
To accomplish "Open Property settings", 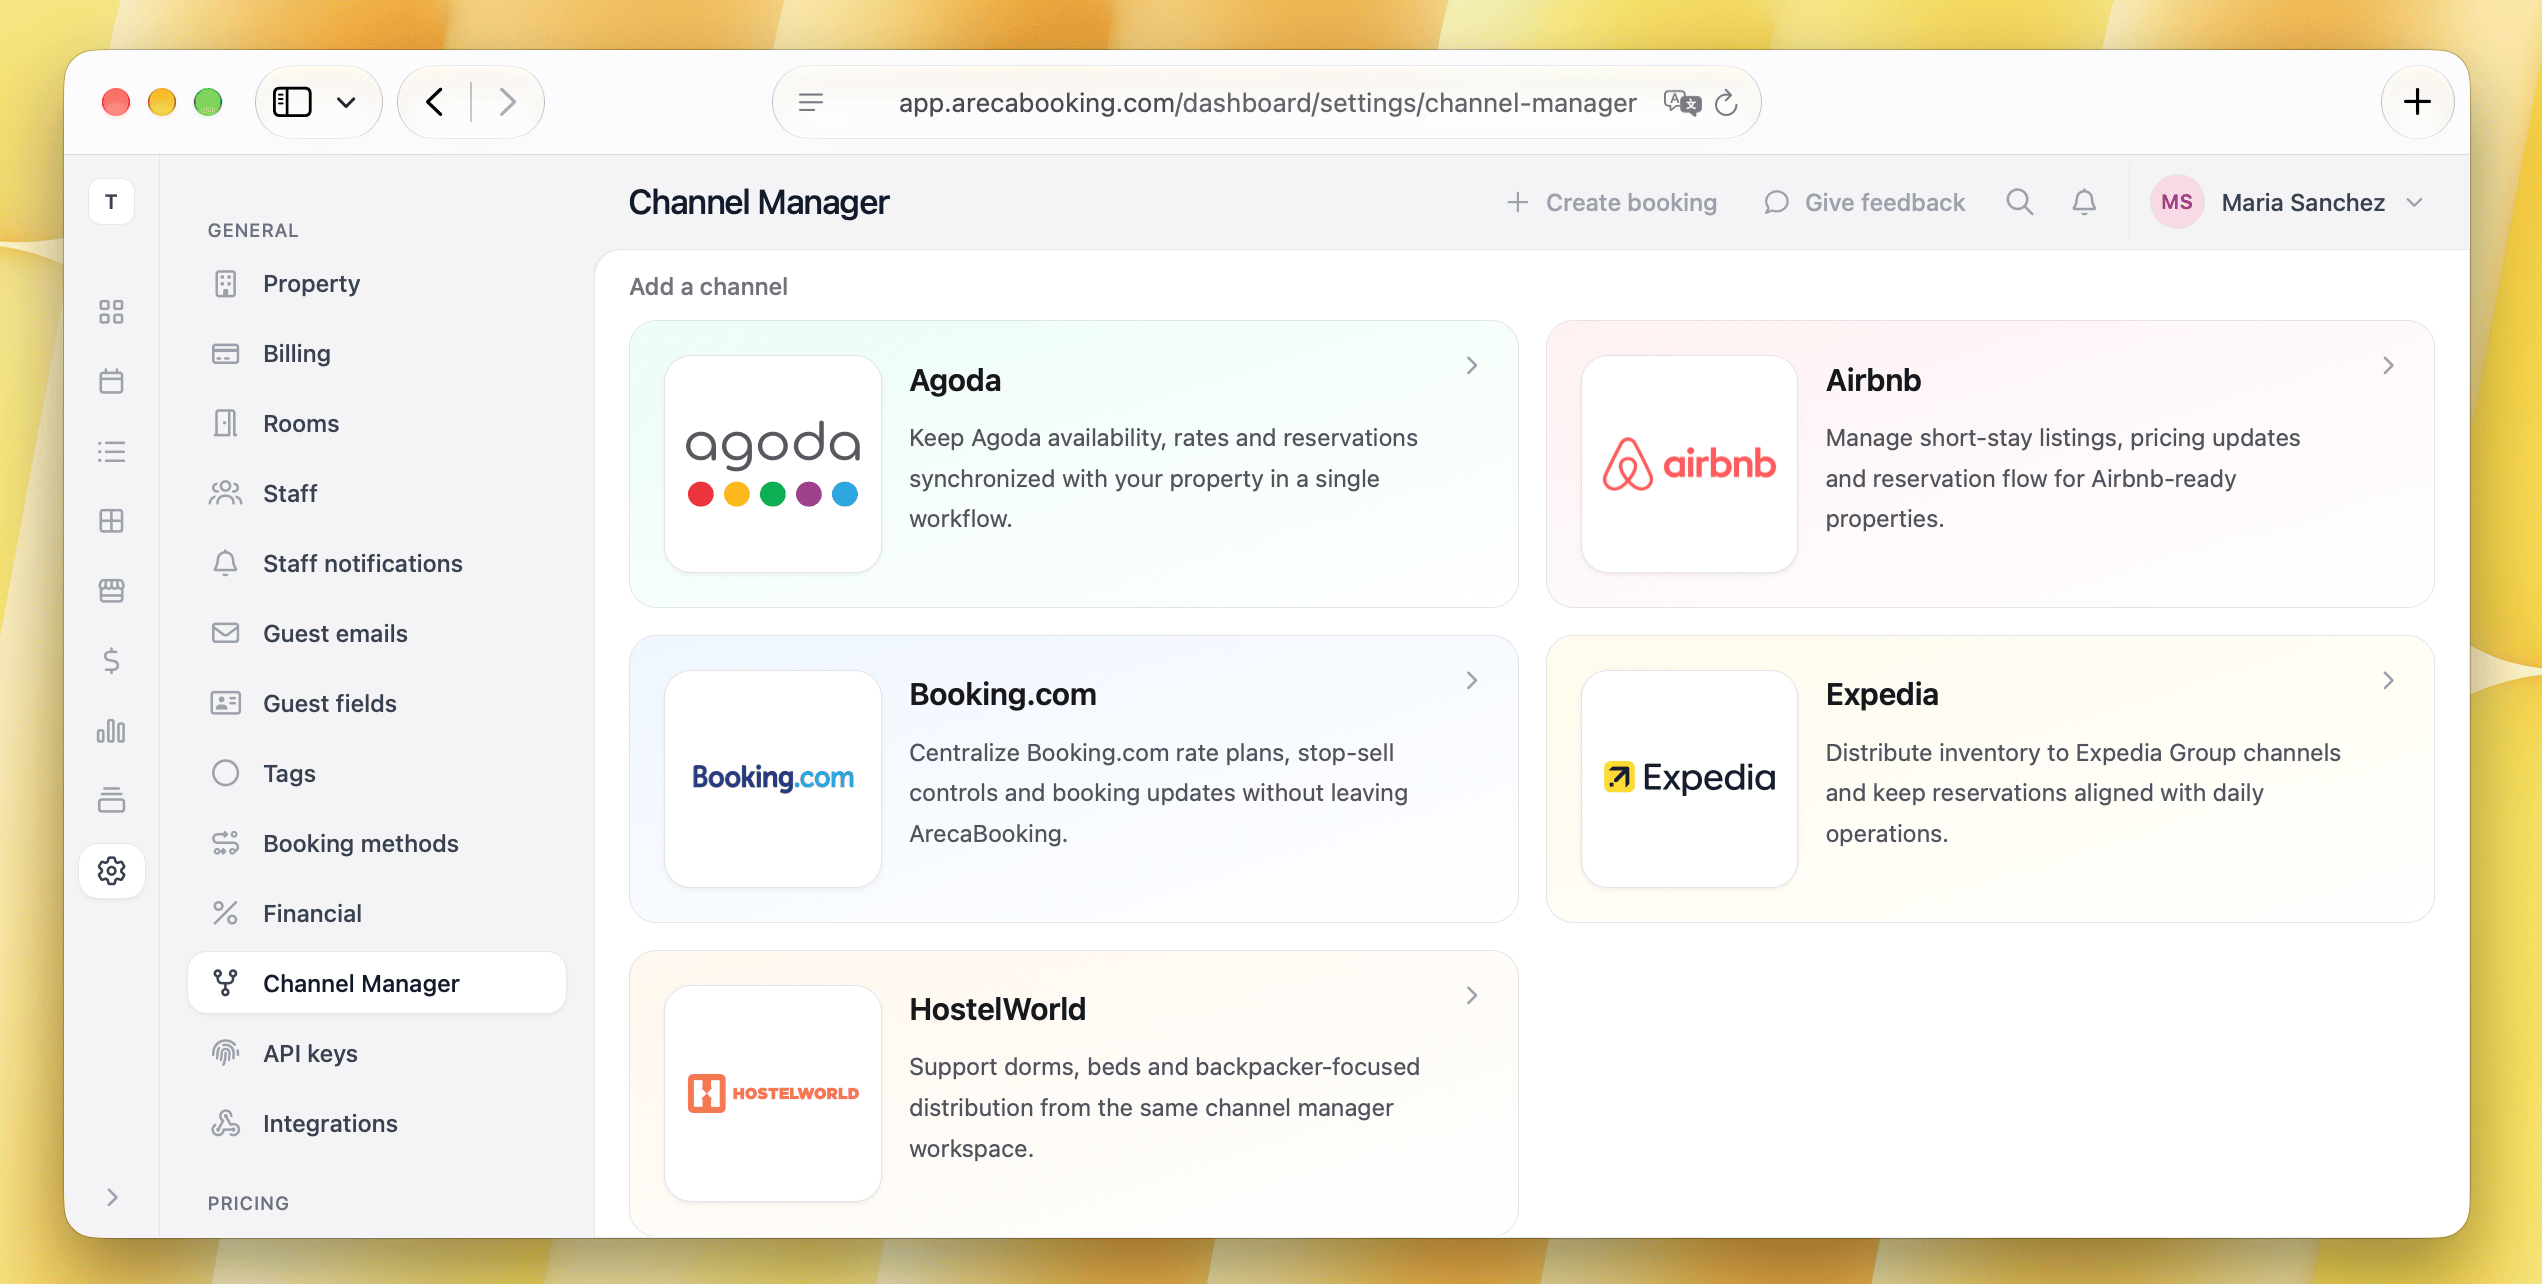I will click(377, 284).
